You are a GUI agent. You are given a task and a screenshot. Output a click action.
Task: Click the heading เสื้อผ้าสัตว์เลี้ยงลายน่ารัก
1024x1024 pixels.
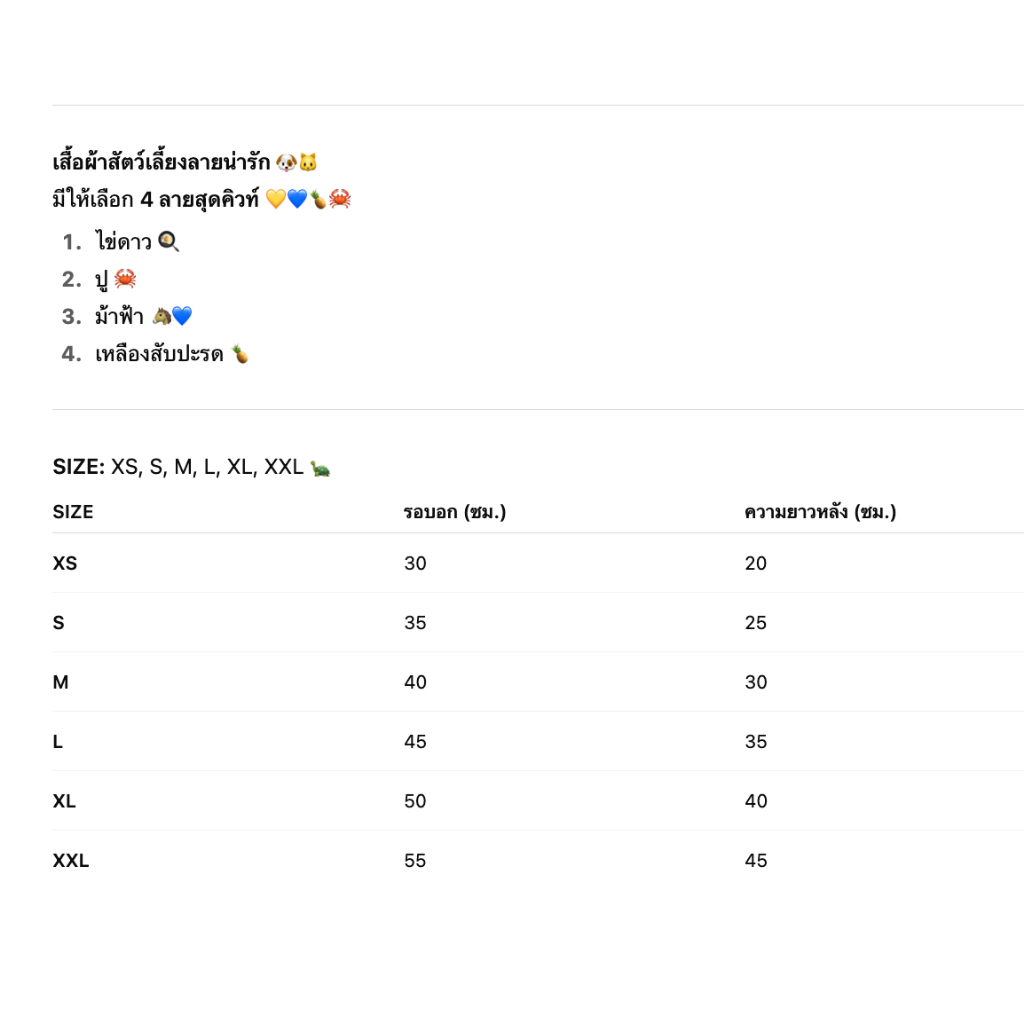161,161
